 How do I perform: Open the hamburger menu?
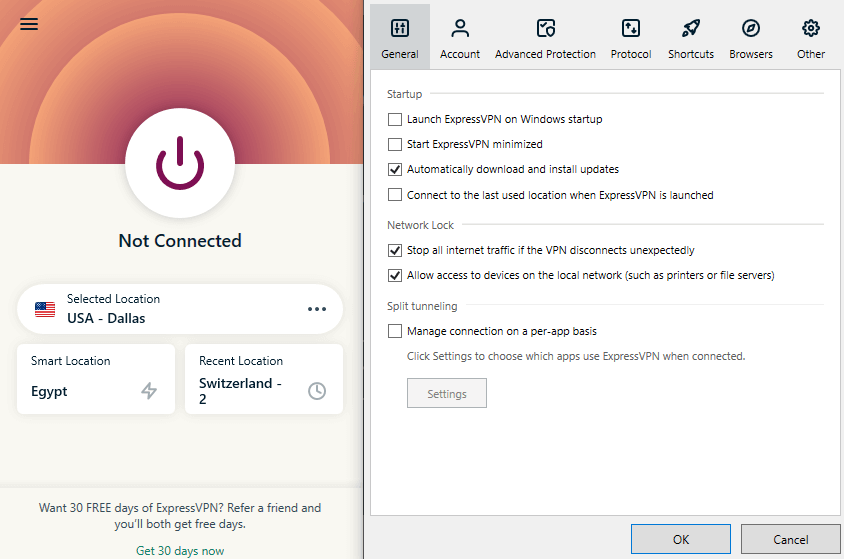tap(29, 24)
